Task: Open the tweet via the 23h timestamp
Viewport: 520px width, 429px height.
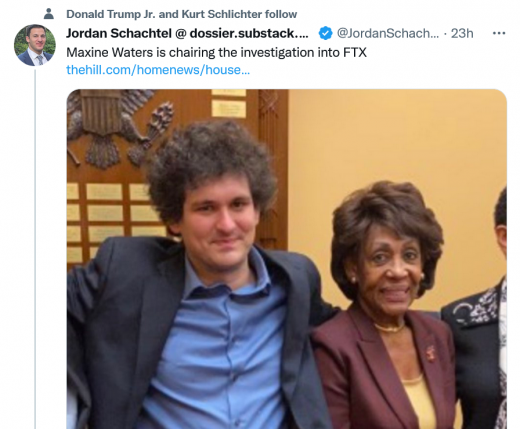Action: pos(462,33)
